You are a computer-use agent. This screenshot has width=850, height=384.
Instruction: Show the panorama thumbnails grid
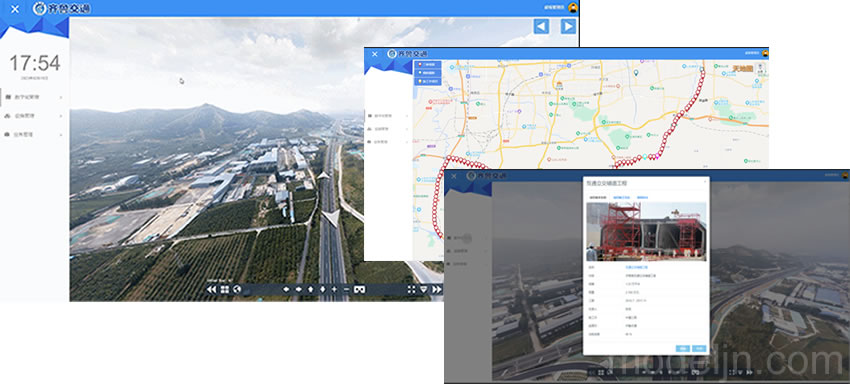224,290
